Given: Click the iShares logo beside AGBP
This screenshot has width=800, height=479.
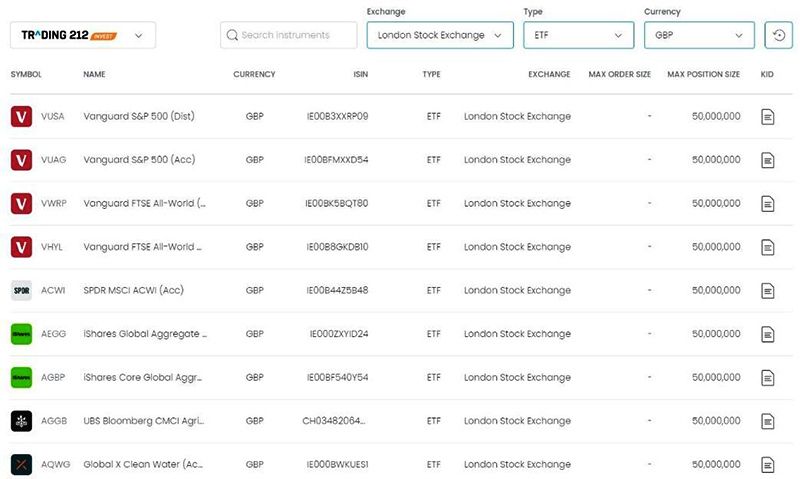Looking at the screenshot, I should (x=21, y=377).
